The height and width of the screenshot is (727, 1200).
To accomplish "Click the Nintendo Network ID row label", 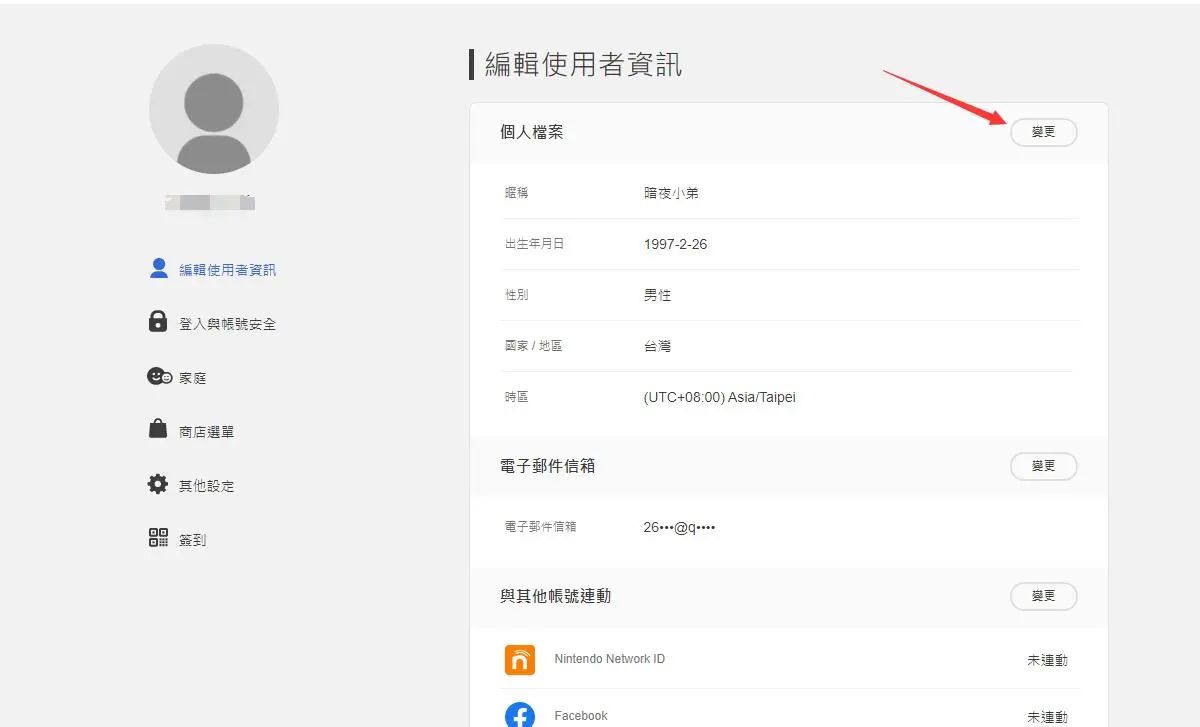I will coord(611,659).
